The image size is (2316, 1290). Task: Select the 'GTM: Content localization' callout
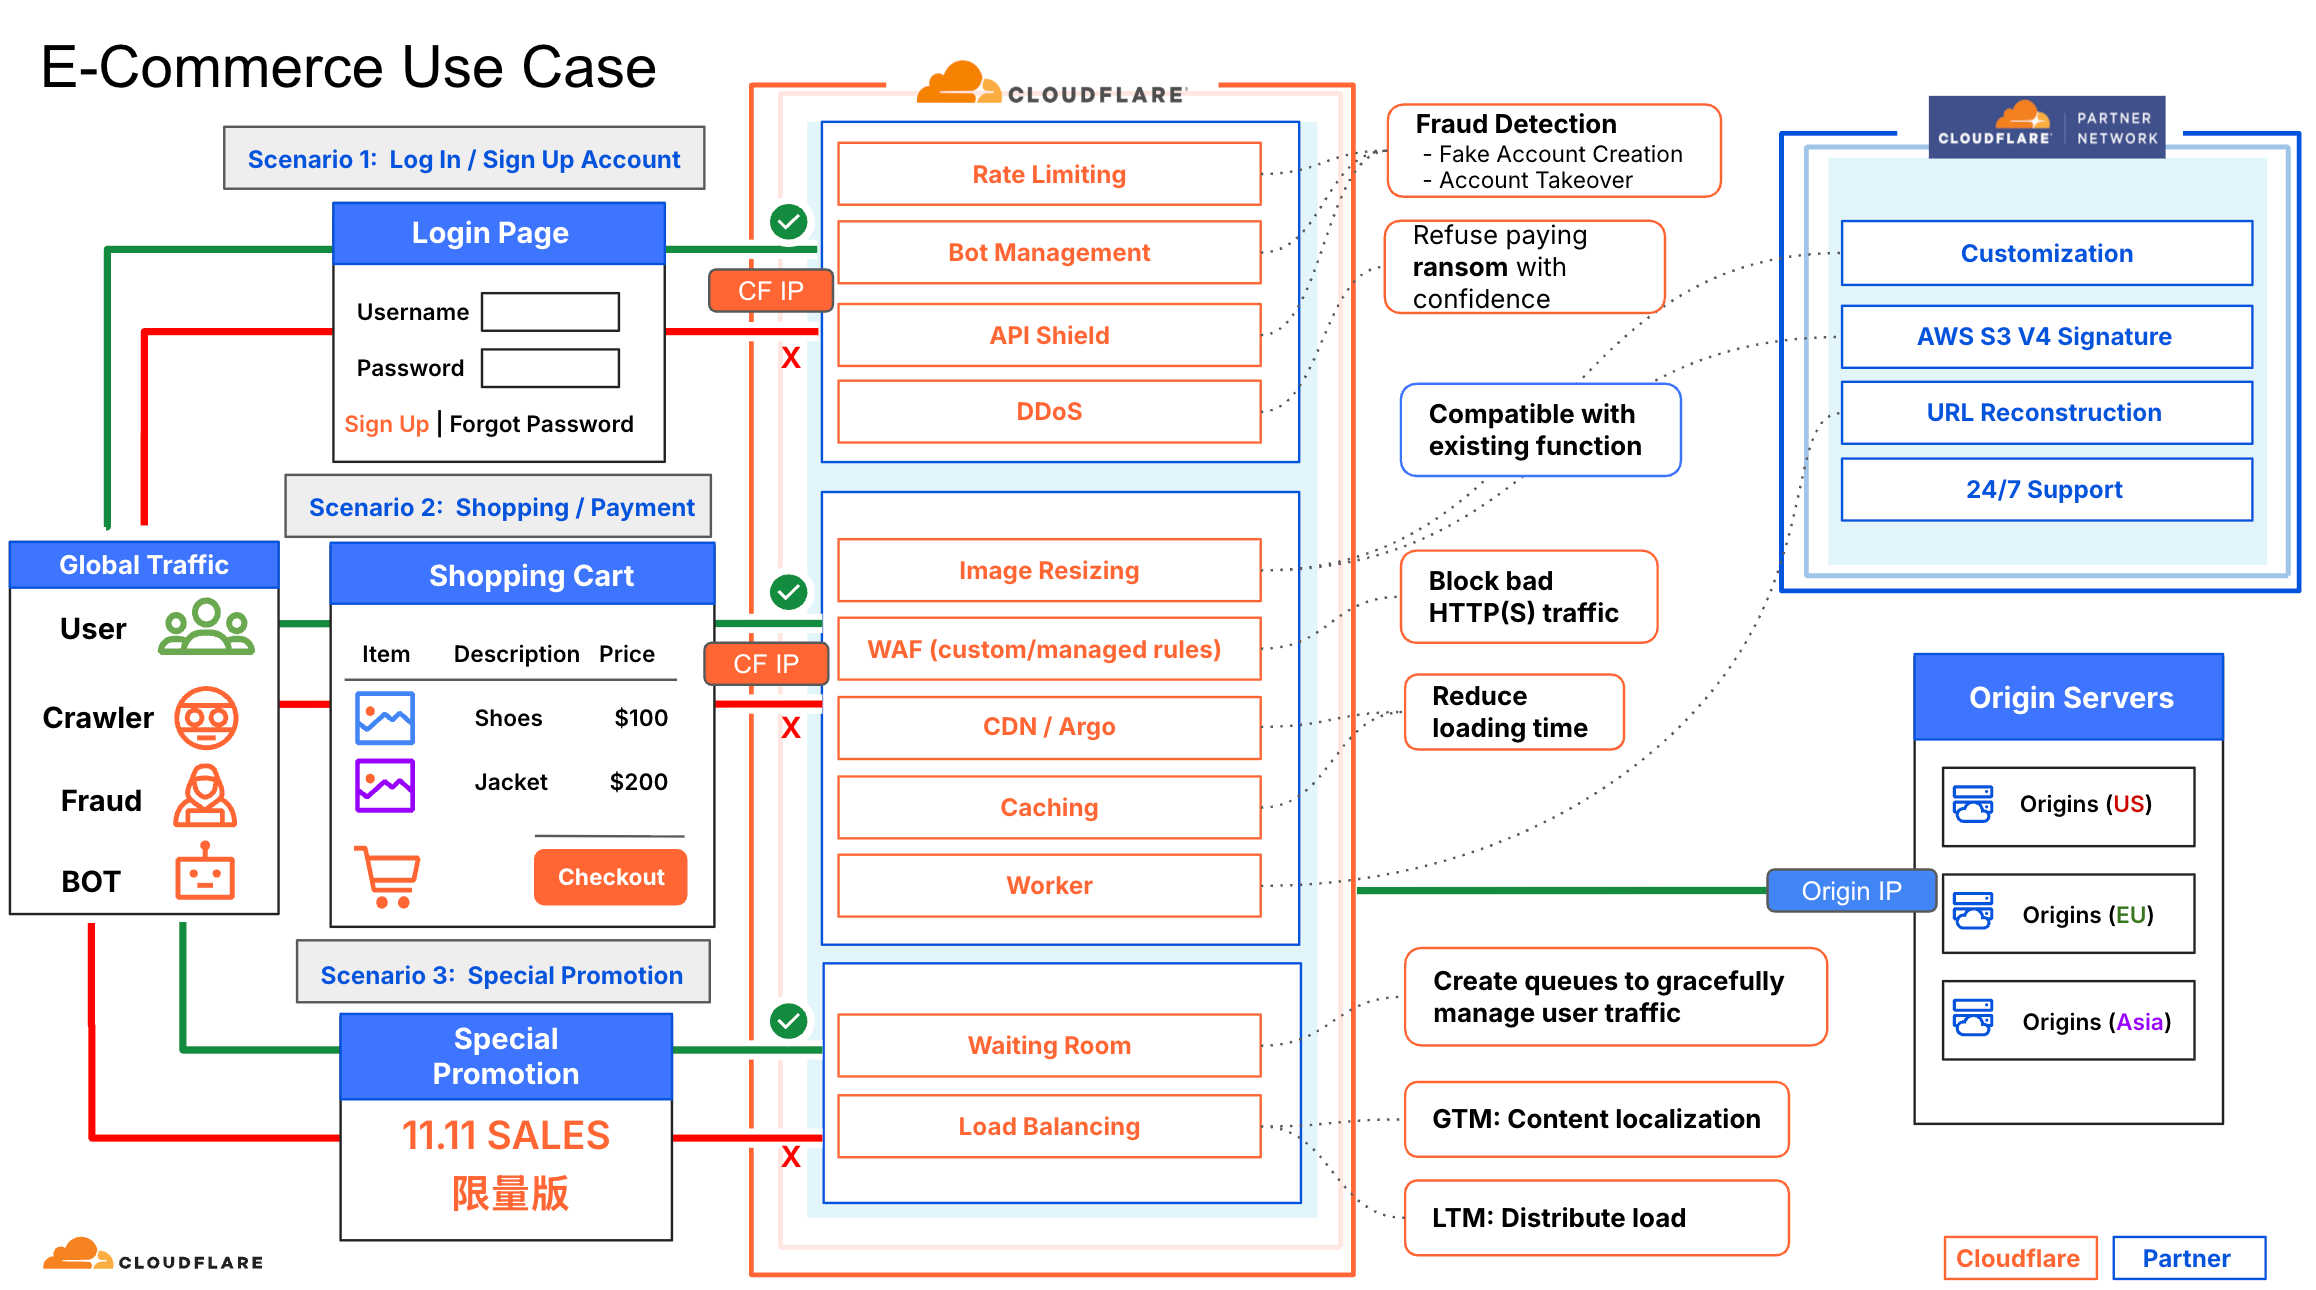(x=1597, y=1119)
